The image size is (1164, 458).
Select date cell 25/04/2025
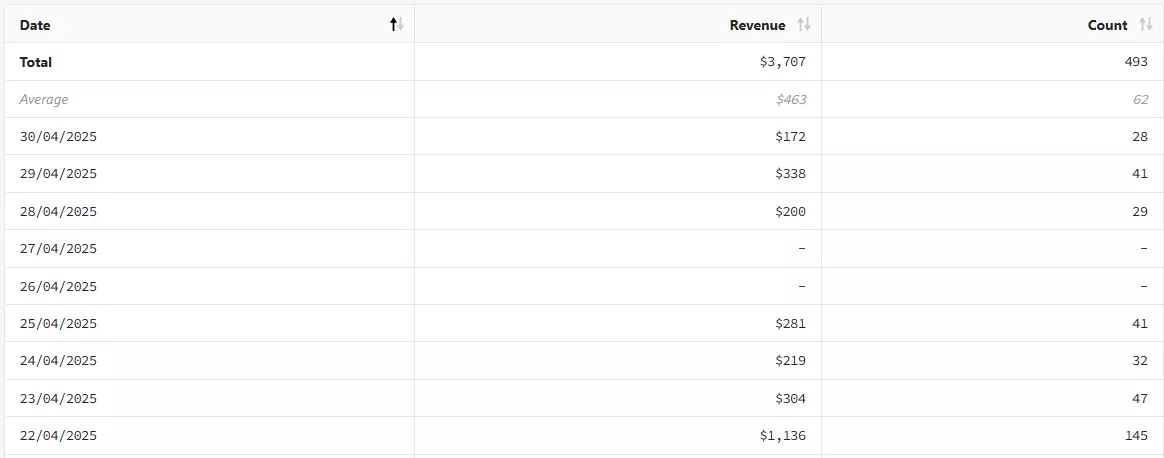(x=58, y=324)
